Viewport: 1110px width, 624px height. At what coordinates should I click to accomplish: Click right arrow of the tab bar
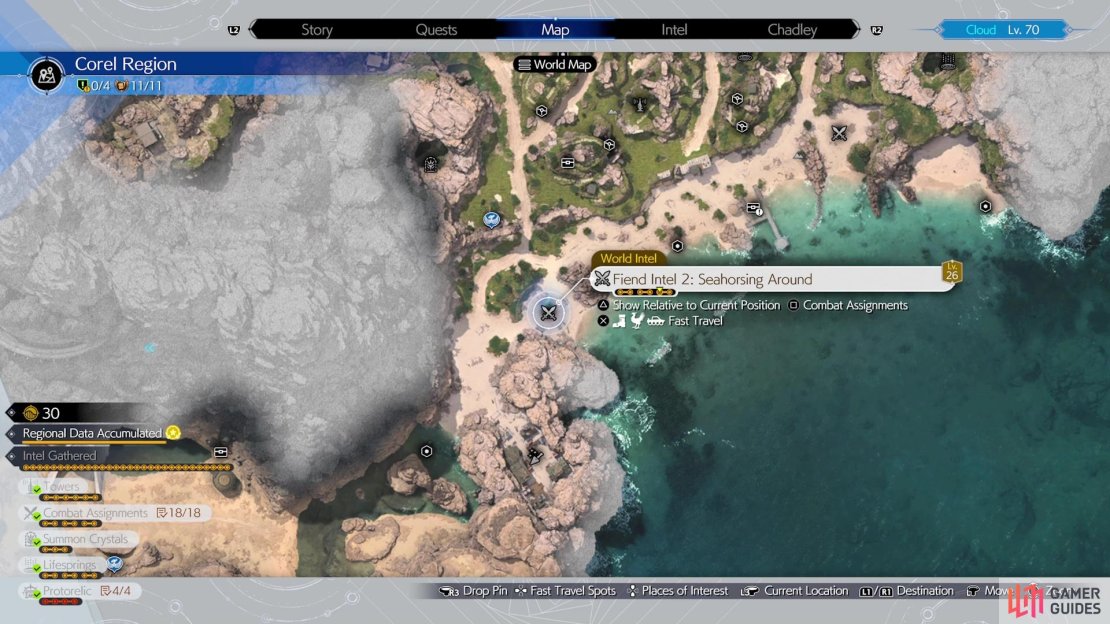856,30
